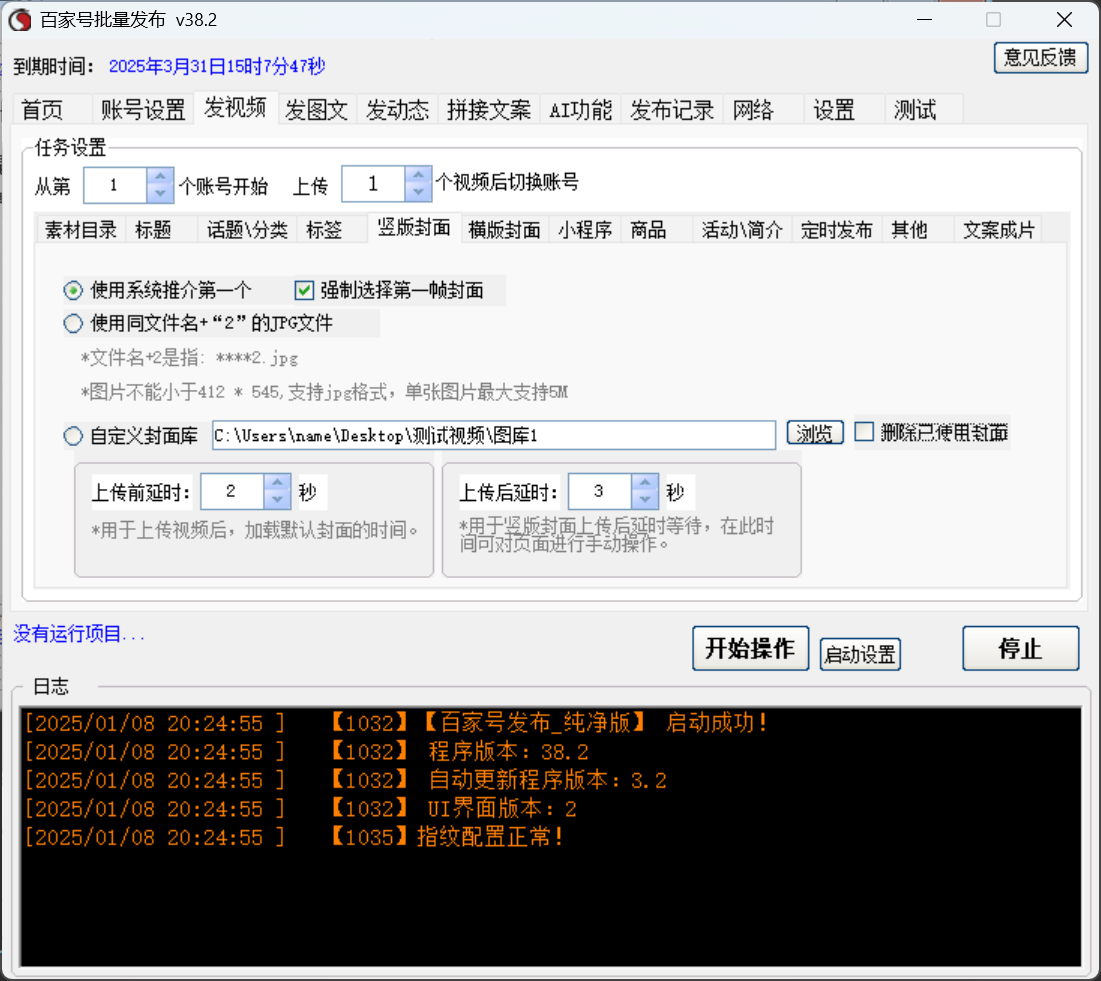Select the 话题\分类 sub-tab

coord(247,230)
